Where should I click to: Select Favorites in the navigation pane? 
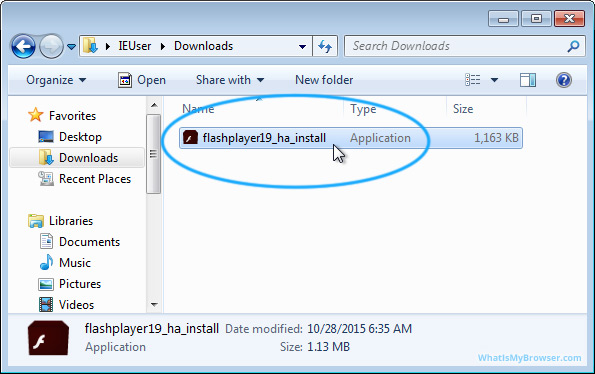(x=72, y=116)
